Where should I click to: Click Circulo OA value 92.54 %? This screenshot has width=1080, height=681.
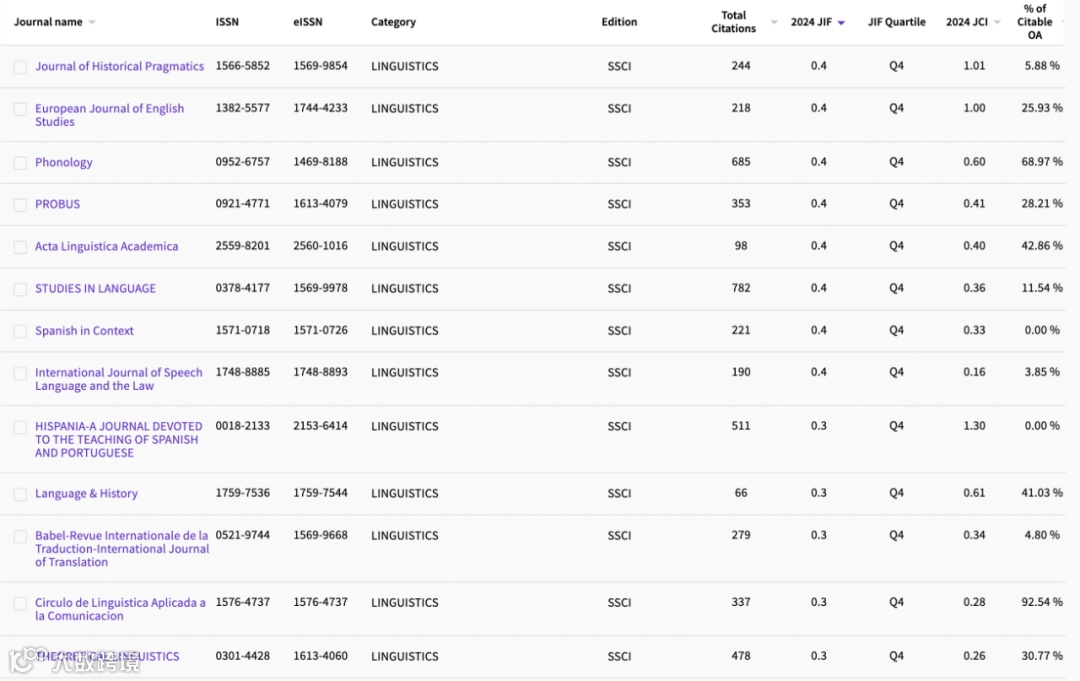(1041, 602)
